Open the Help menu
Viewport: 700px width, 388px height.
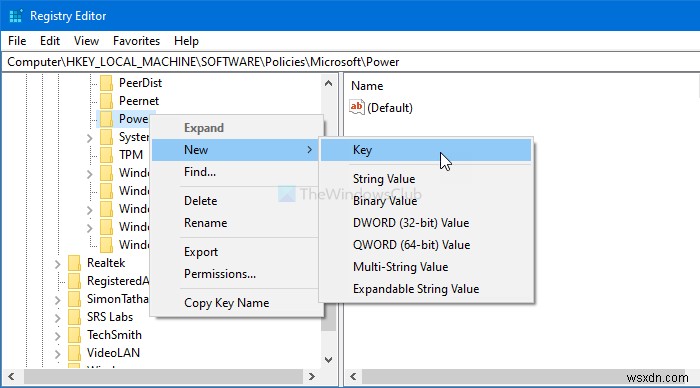(x=186, y=41)
